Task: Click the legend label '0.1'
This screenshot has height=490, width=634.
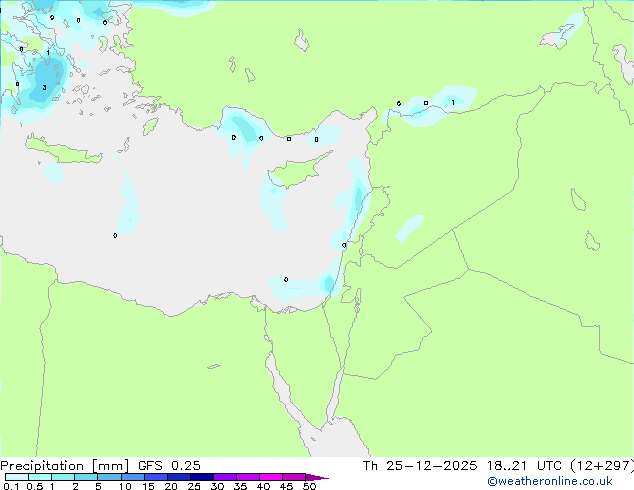Action: click(x=11, y=486)
